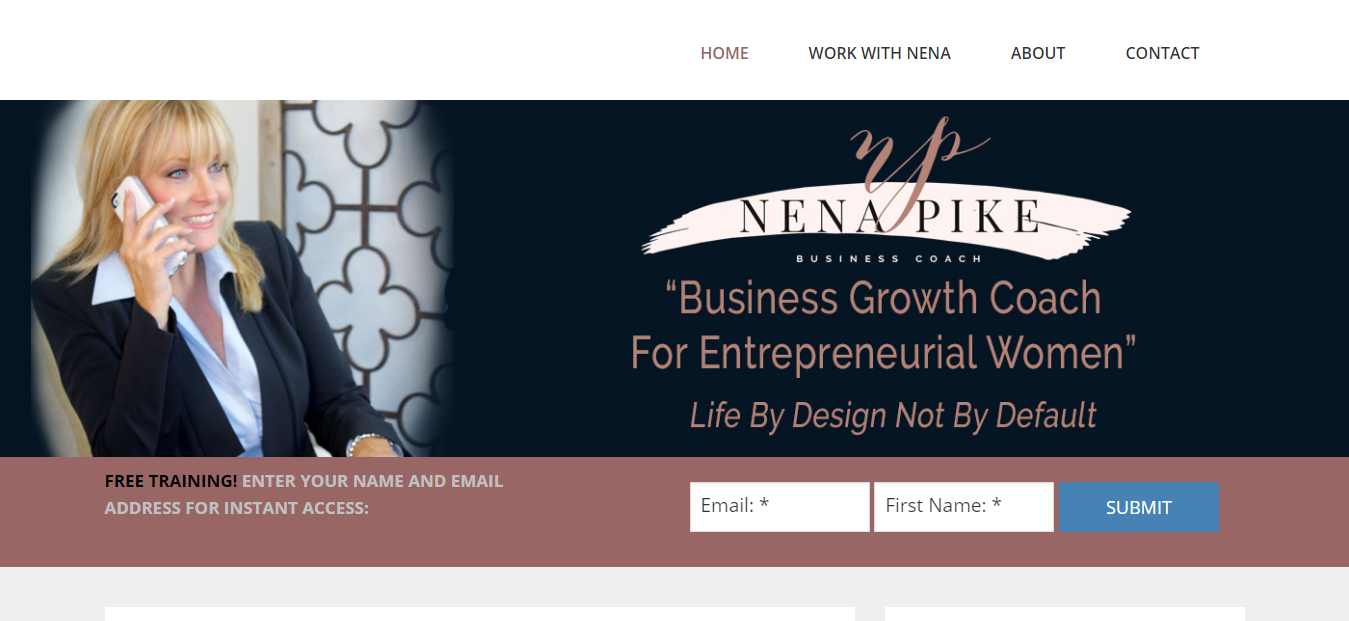The width and height of the screenshot is (1349, 621).
Task: Click the Entrepreneurial Women headline line
Action: (x=883, y=353)
